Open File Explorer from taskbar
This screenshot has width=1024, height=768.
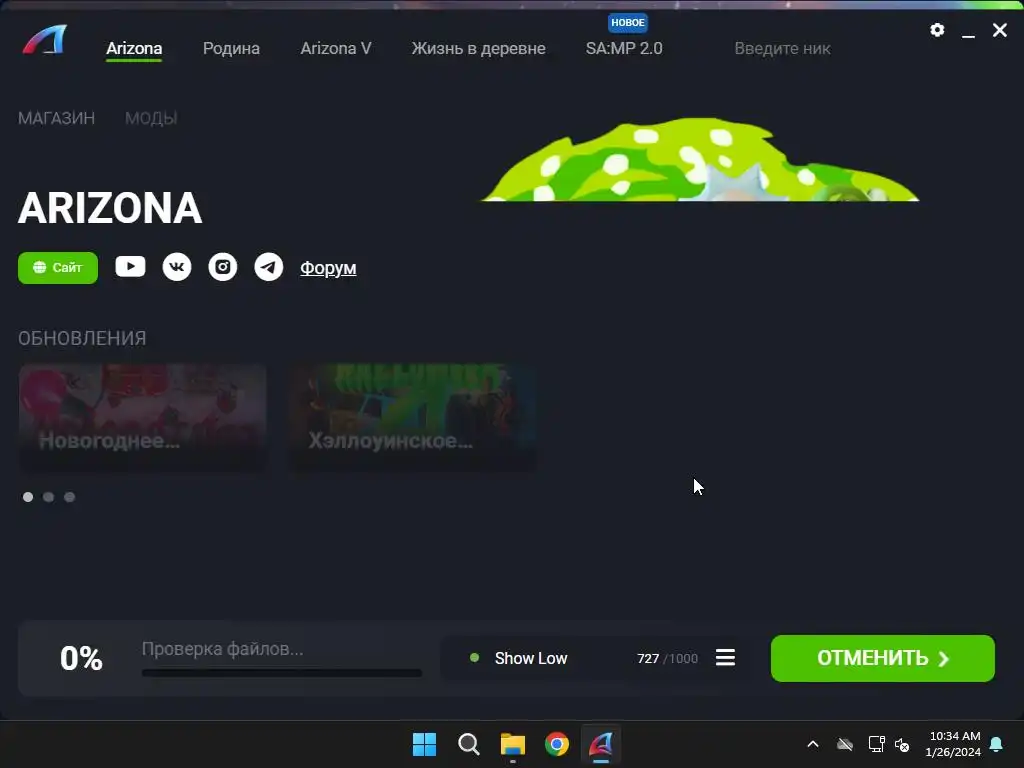pos(513,744)
